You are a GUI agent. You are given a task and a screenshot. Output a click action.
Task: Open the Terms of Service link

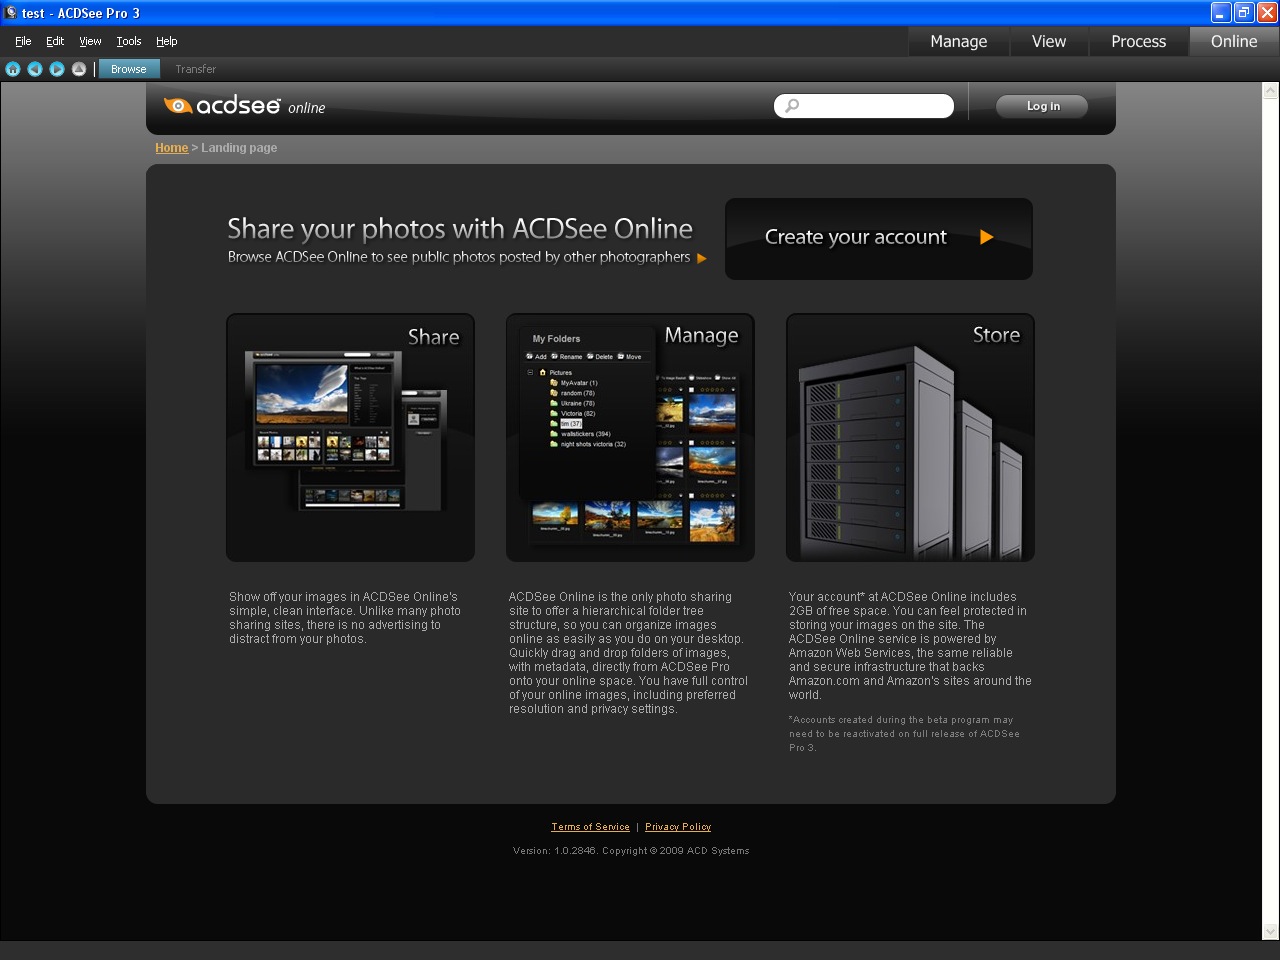[x=590, y=827]
